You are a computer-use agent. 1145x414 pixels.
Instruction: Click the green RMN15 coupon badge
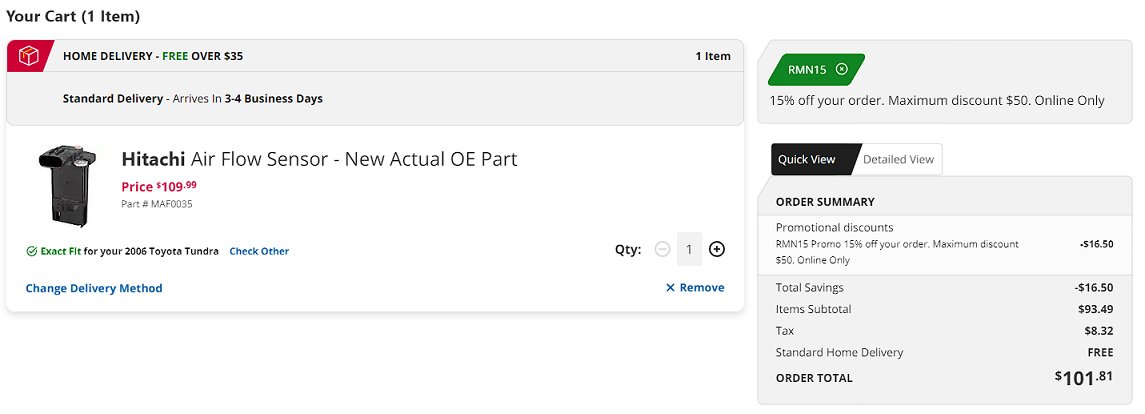point(808,69)
